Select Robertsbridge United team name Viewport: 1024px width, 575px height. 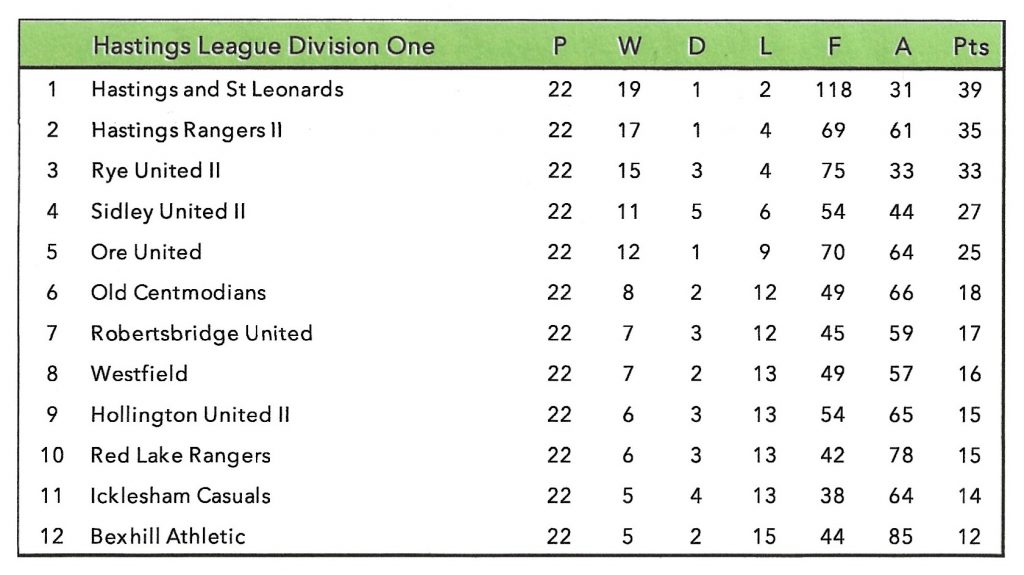[x=201, y=333]
